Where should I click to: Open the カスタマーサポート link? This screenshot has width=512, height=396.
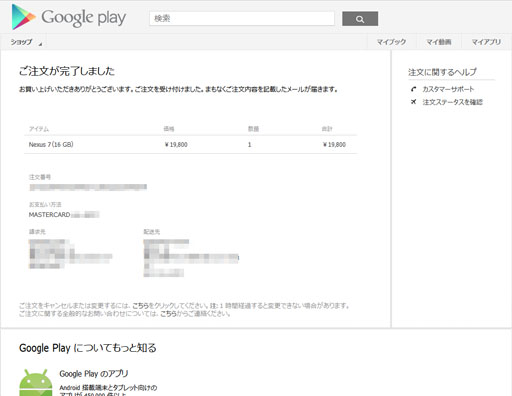click(448, 89)
